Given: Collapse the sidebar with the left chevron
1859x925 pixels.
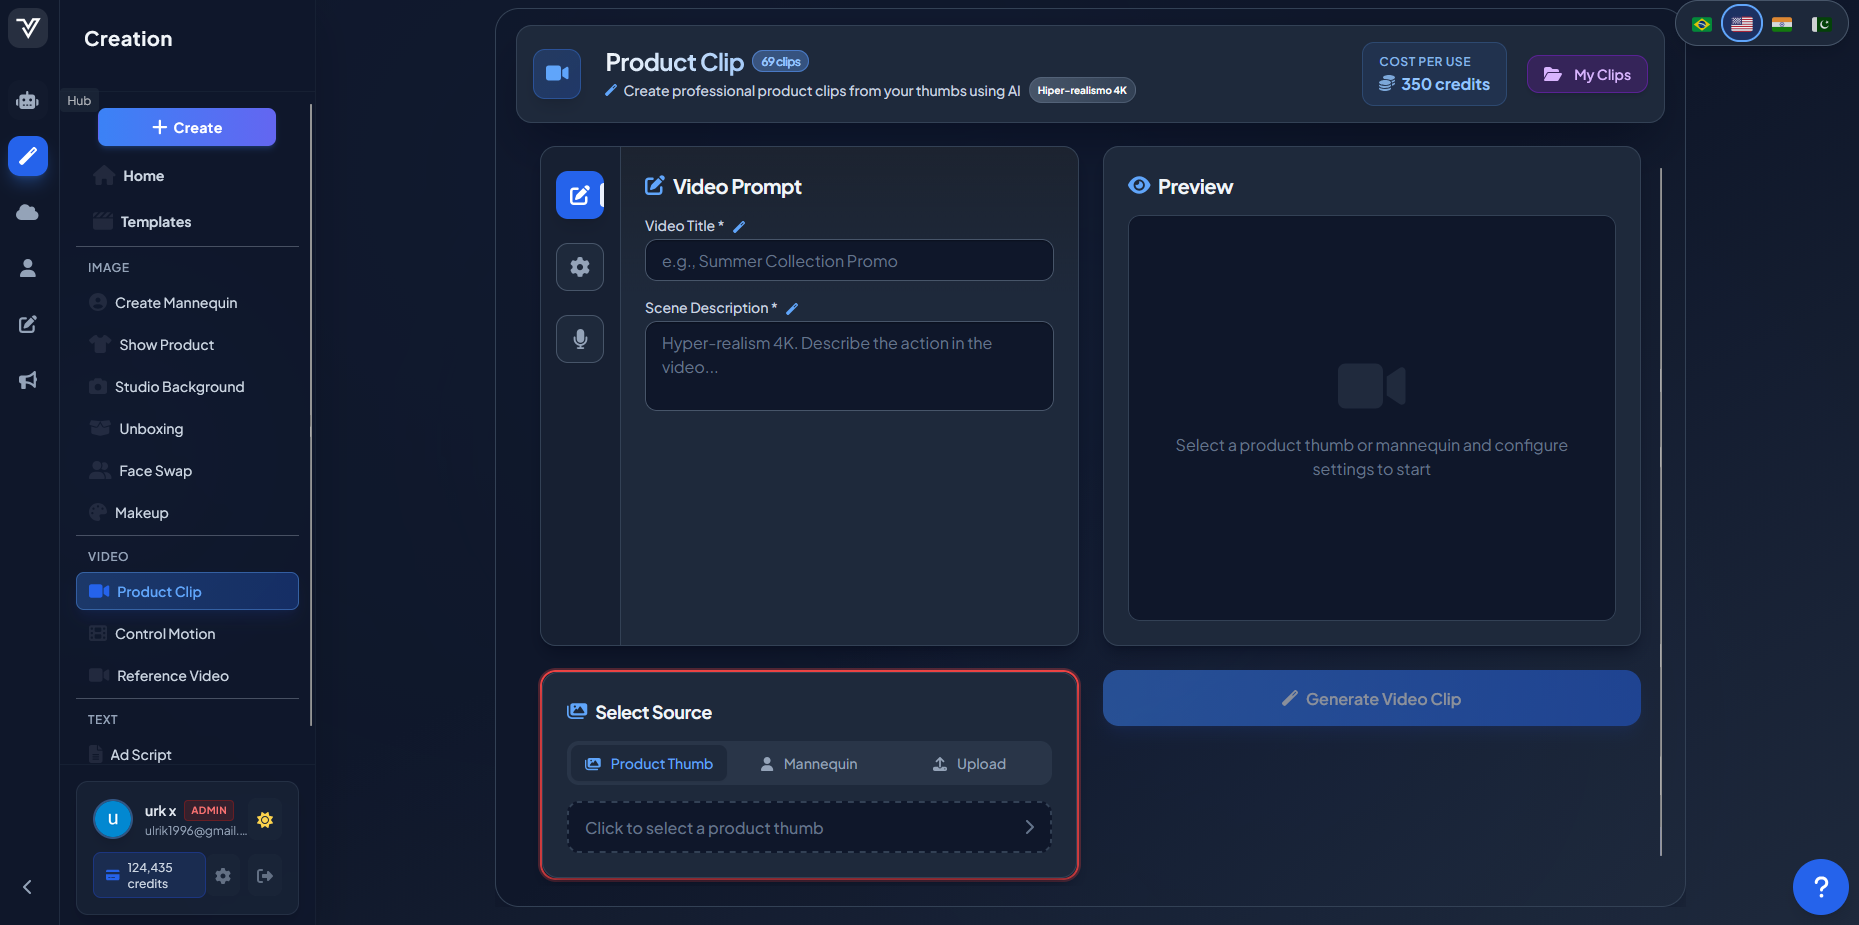Looking at the screenshot, I should (27, 887).
